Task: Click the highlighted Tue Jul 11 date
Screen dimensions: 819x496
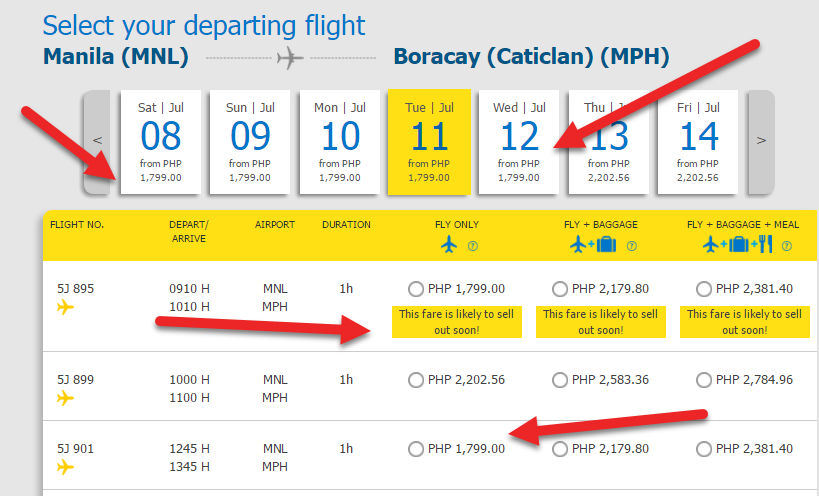Action: pyautogui.click(x=429, y=141)
